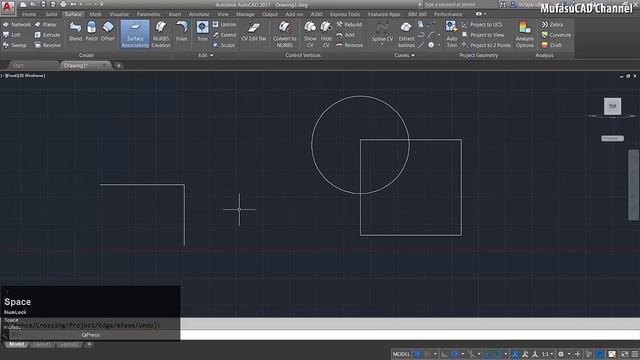Open Analysis Options
This screenshot has width=640, height=360.
(524, 34)
